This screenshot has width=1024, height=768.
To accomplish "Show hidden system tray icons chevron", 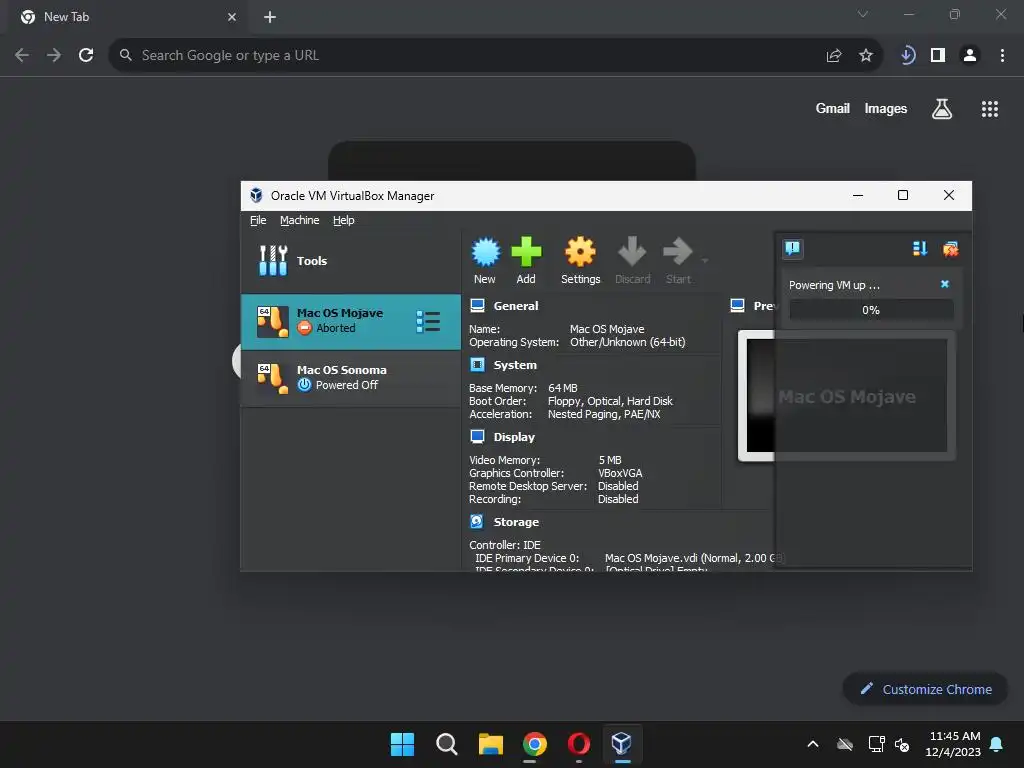I will 813,744.
